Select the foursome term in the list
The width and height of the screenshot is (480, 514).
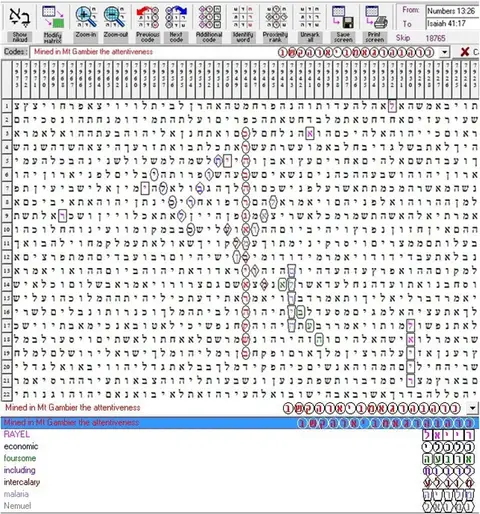[20, 458]
